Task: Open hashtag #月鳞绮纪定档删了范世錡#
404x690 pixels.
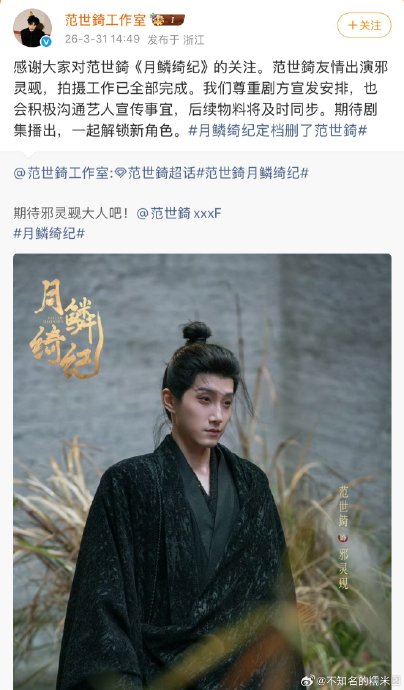Action: pyautogui.click(x=278, y=131)
